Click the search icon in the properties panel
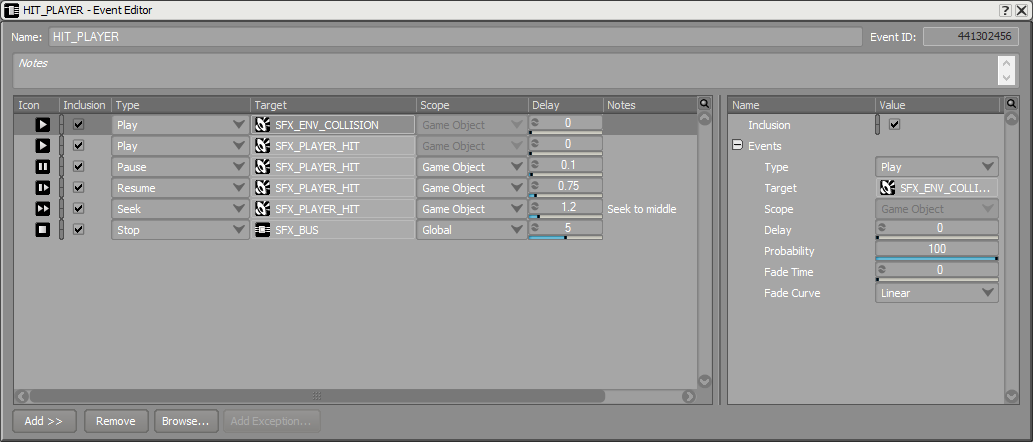 [x=1012, y=104]
